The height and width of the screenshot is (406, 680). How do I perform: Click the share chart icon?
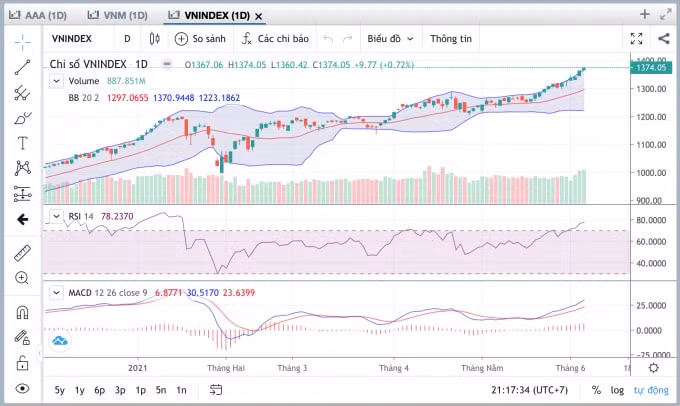pos(664,38)
